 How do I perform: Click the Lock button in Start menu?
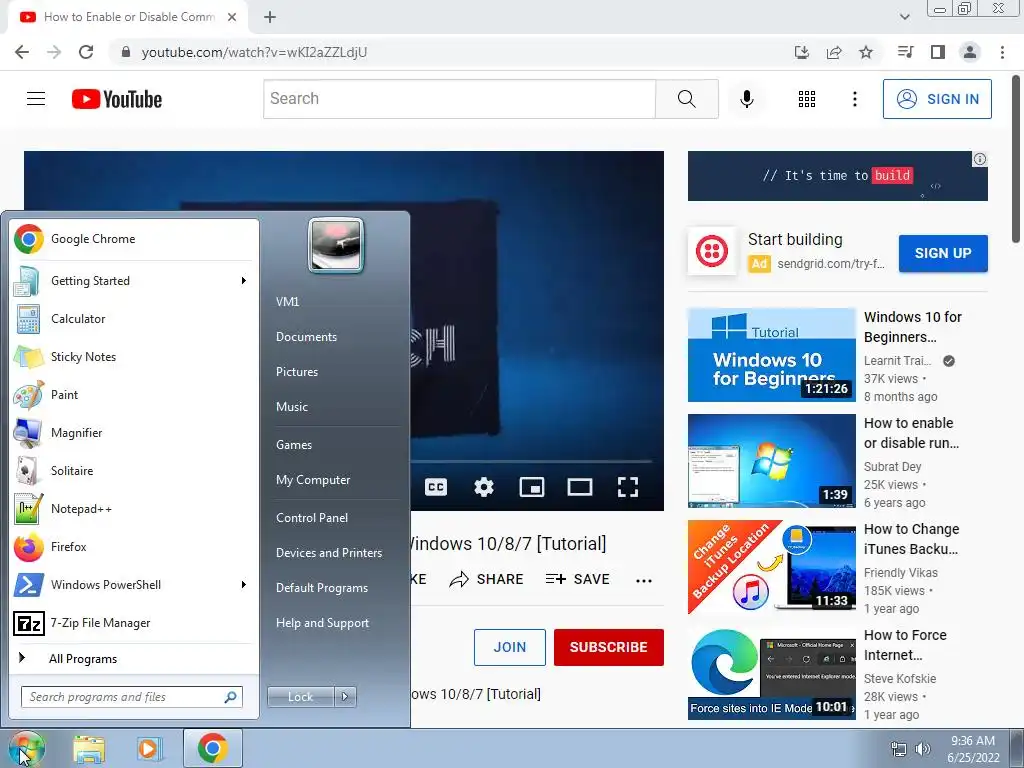(300, 697)
